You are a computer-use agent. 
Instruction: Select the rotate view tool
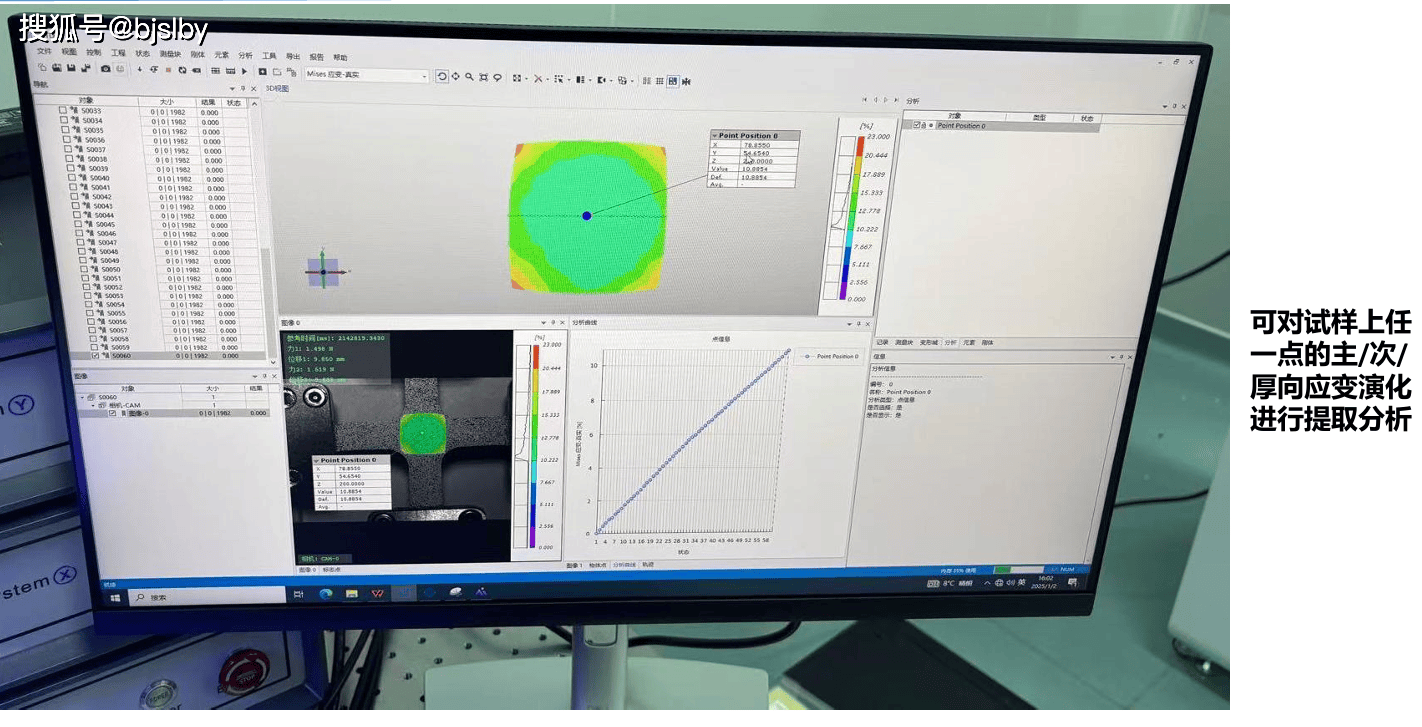(x=442, y=76)
